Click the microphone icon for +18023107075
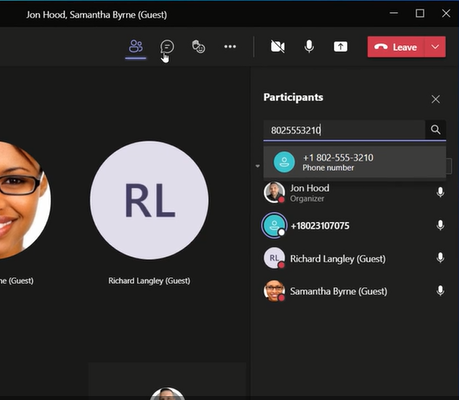459x400 pixels. click(440, 225)
